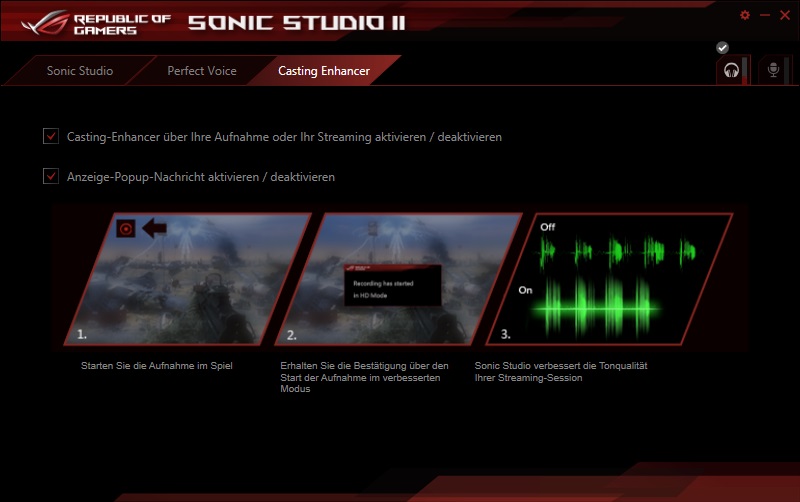Click step 2 recording confirmation thumbnail
Image resolution: width=800 pixels, height=502 pixels.
(398, 279)
